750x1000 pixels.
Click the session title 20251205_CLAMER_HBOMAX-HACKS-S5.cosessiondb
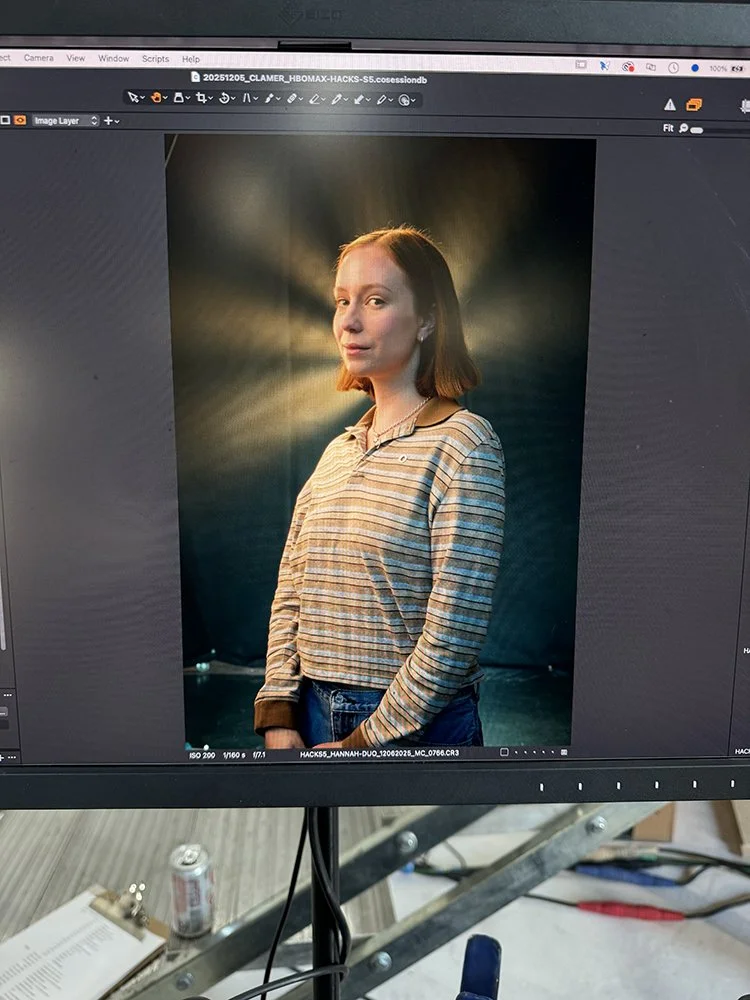[x=315, y=78]
